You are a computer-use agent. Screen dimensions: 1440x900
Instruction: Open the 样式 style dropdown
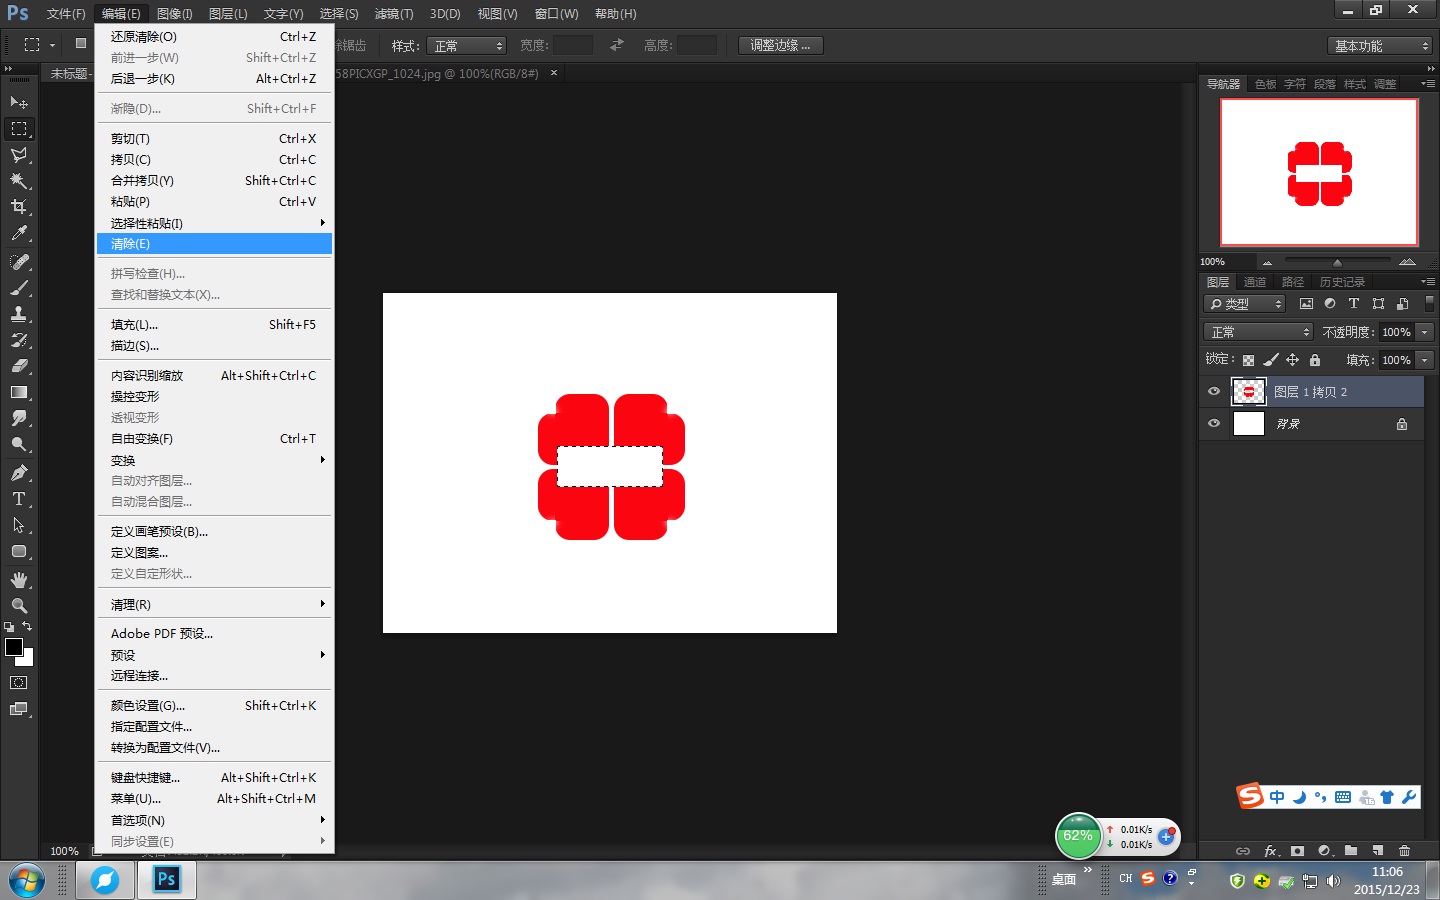click(x=467, y=46)
